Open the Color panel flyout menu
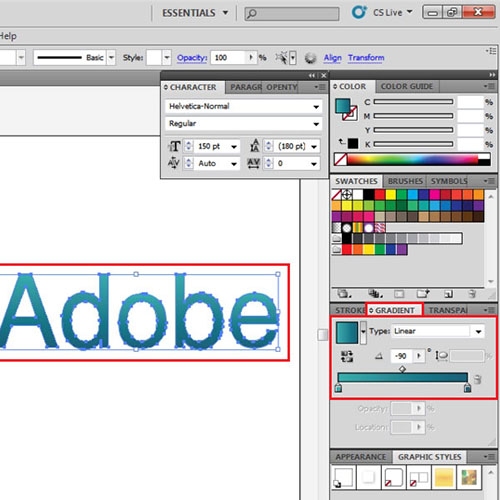 coord(489,86)
